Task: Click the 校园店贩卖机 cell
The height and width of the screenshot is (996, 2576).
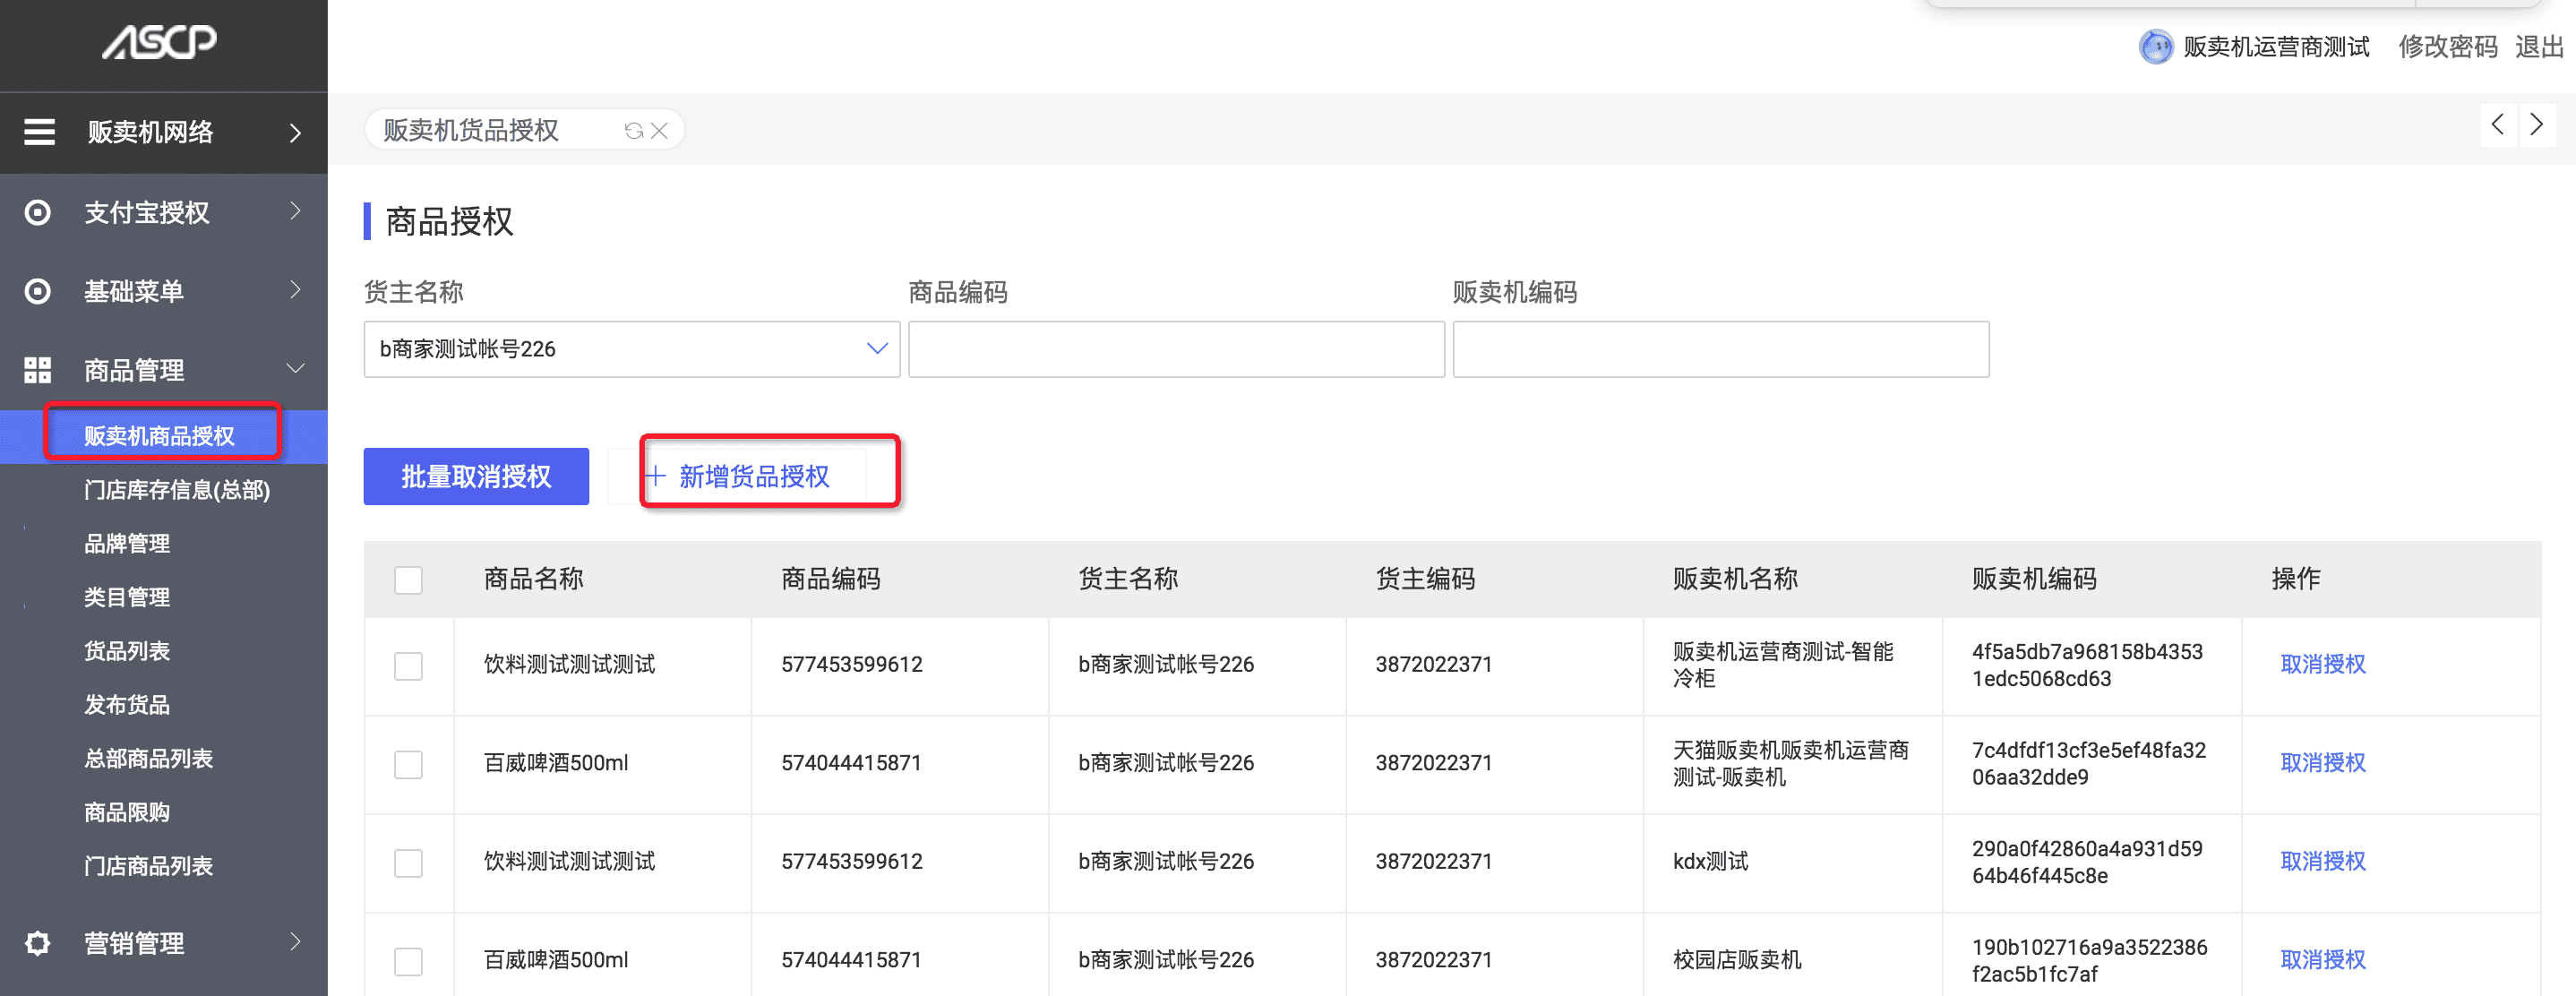Action: (x=1737, y=960)
